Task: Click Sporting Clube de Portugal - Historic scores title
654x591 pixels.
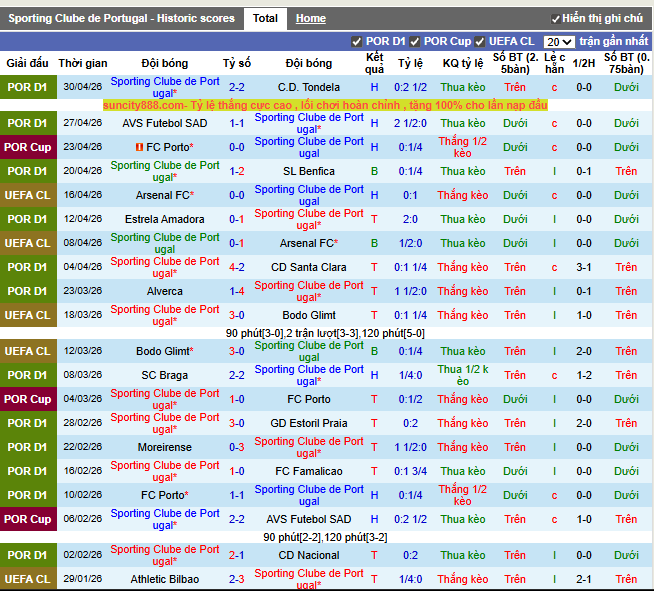Action: click(x=121, y=18)
